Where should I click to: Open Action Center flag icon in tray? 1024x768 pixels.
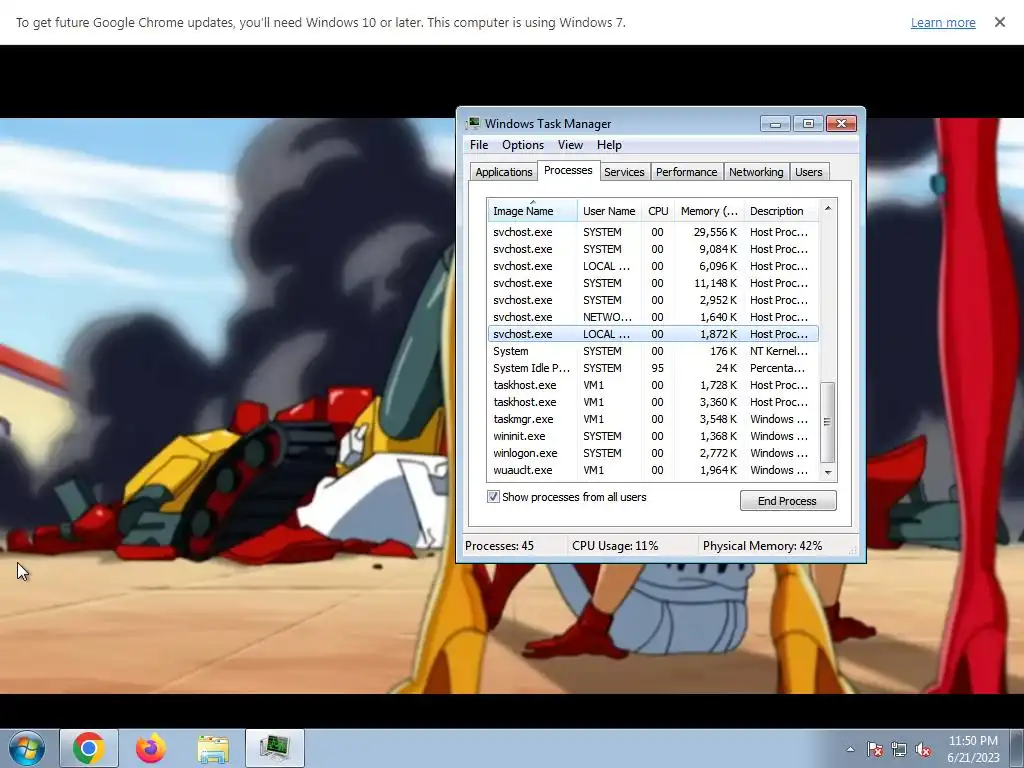pos(874,749)
